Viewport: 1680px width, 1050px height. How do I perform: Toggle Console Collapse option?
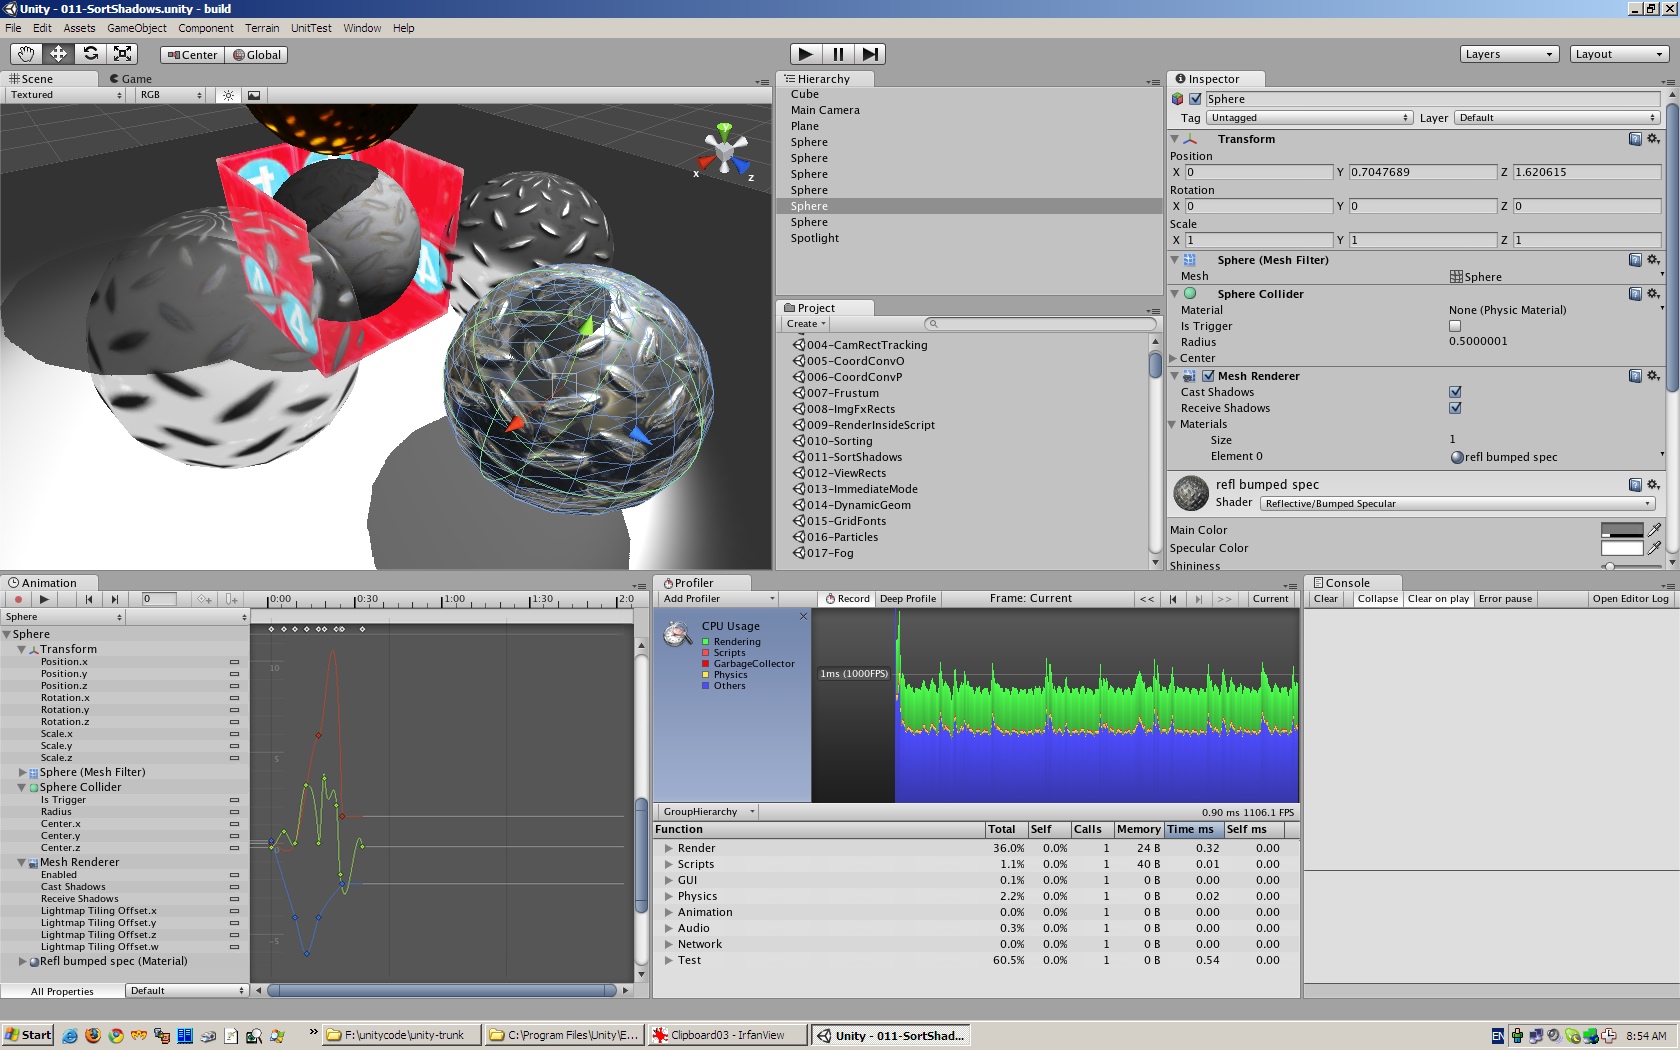pos(1377,599)
